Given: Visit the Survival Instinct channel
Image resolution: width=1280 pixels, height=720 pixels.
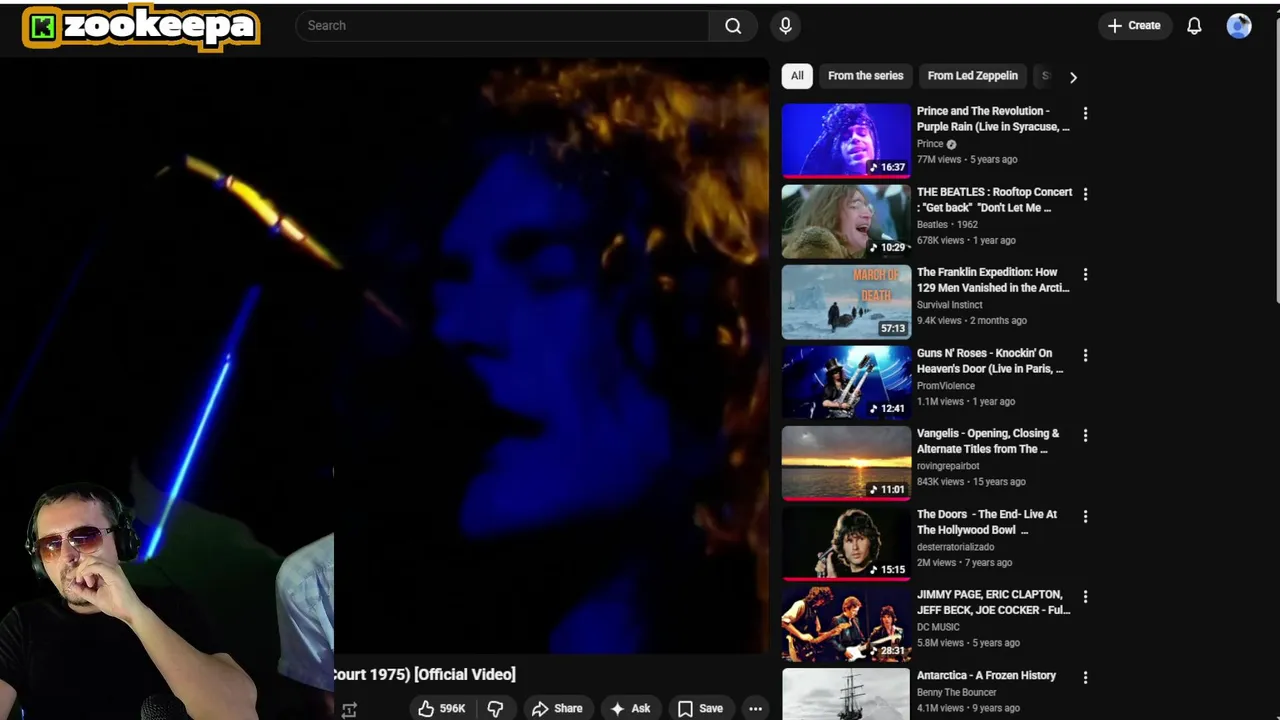Looking at the screenshot, I should (950, 305).
